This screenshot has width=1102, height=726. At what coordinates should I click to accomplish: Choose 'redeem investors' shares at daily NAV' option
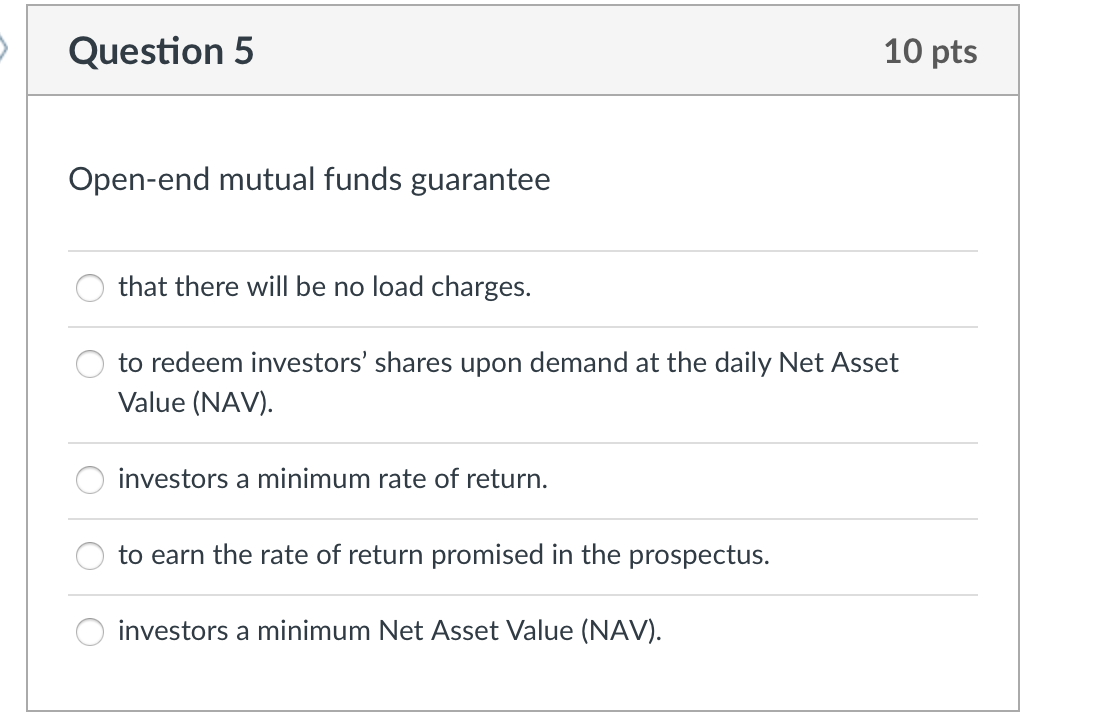click(89, 364)
